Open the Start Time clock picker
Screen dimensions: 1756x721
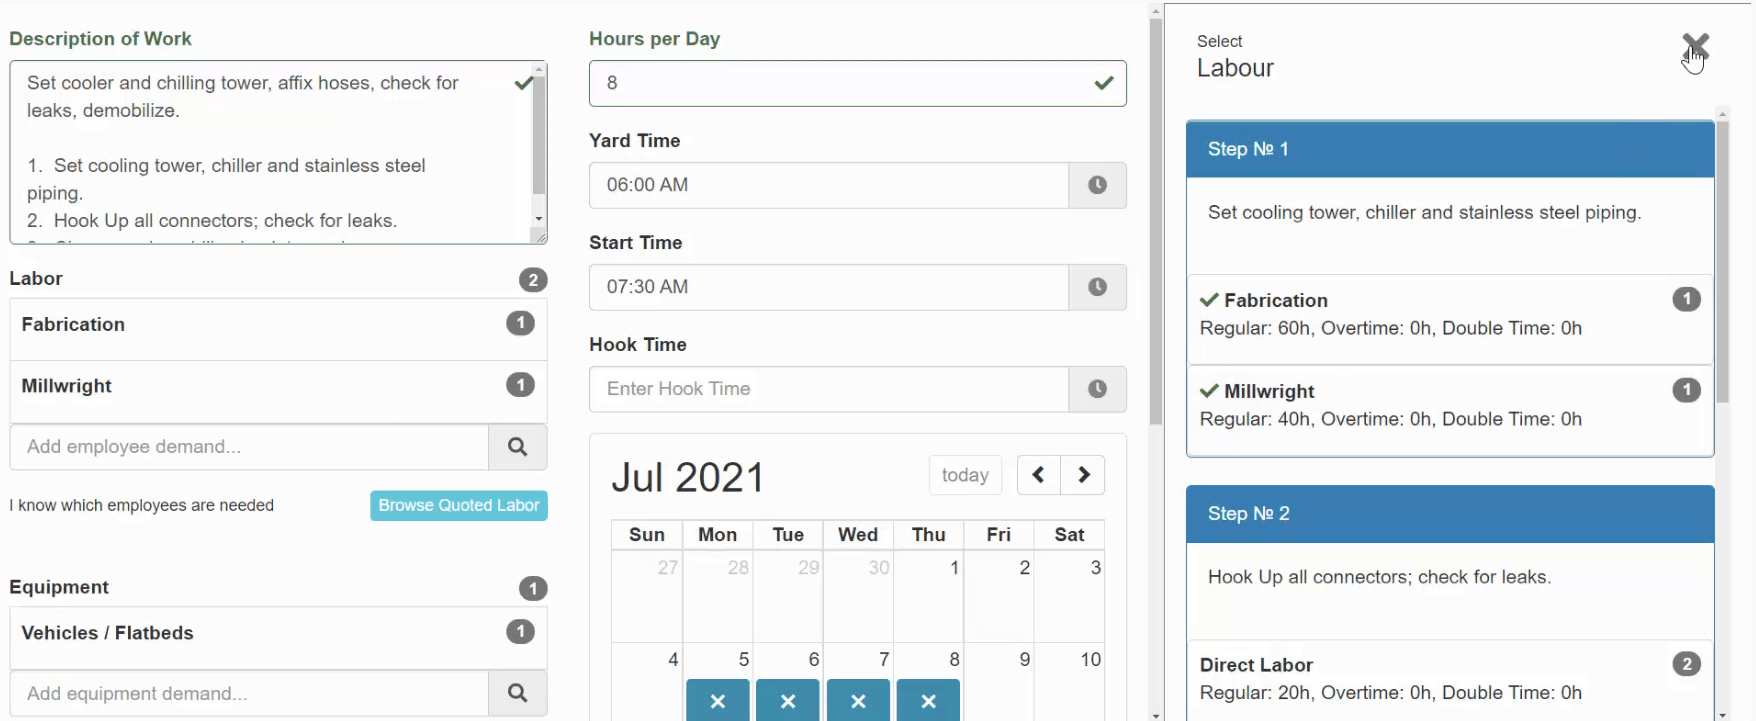[x=1098, y=287]
